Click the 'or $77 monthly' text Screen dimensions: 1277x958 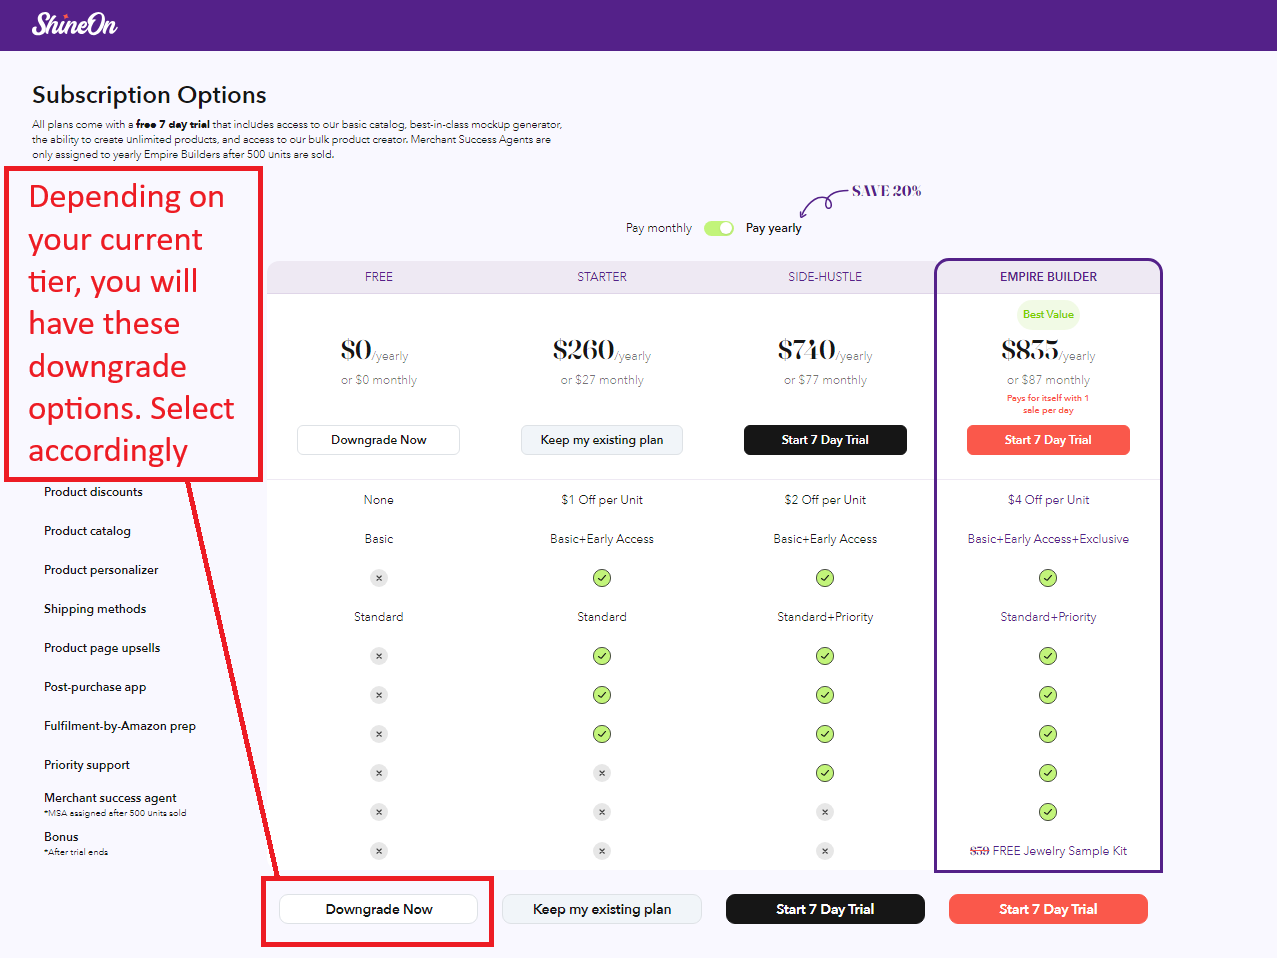pyautogui.click(x=825, y=380)
